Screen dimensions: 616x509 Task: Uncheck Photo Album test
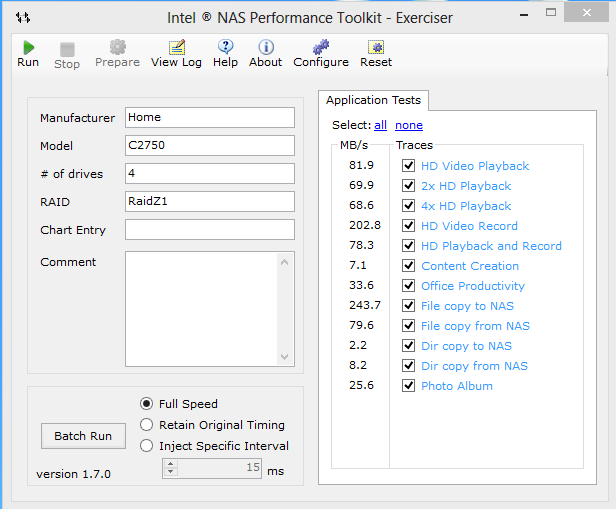coord(409,386)
